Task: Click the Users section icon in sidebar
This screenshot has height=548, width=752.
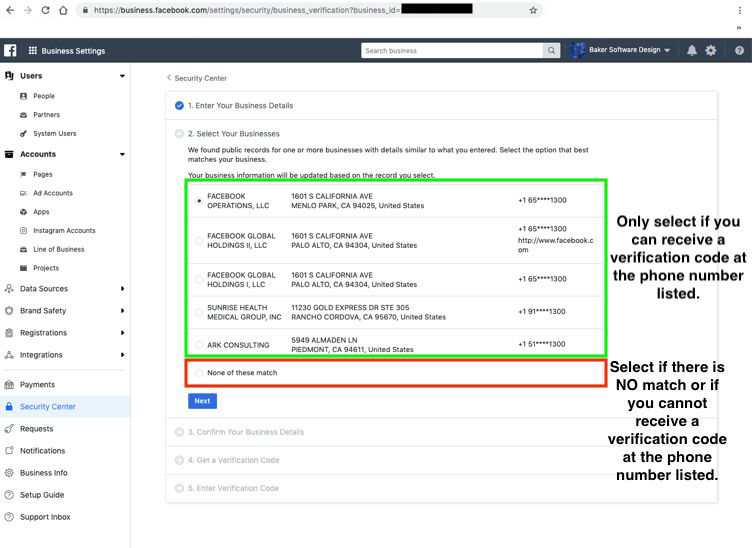Action: click(9, 75)
